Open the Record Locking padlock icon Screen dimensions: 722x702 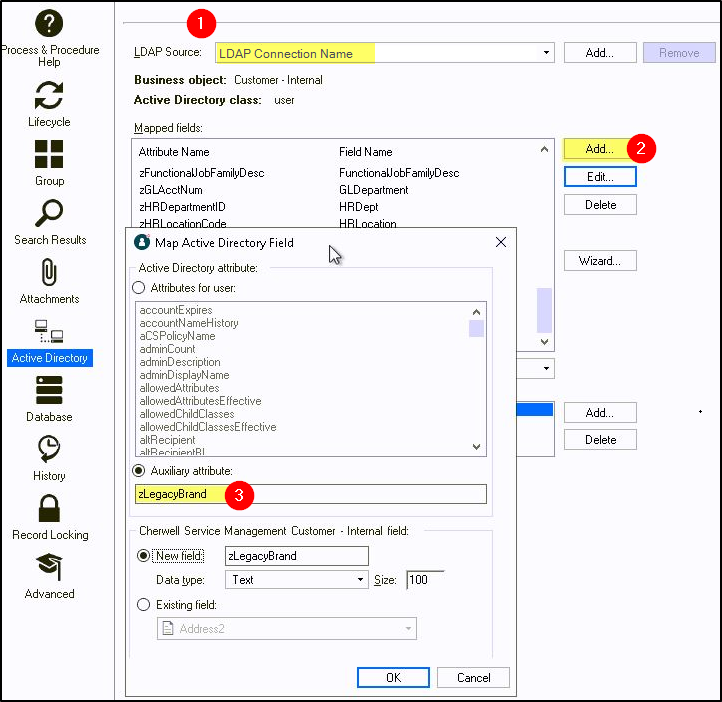pos(49,508)
